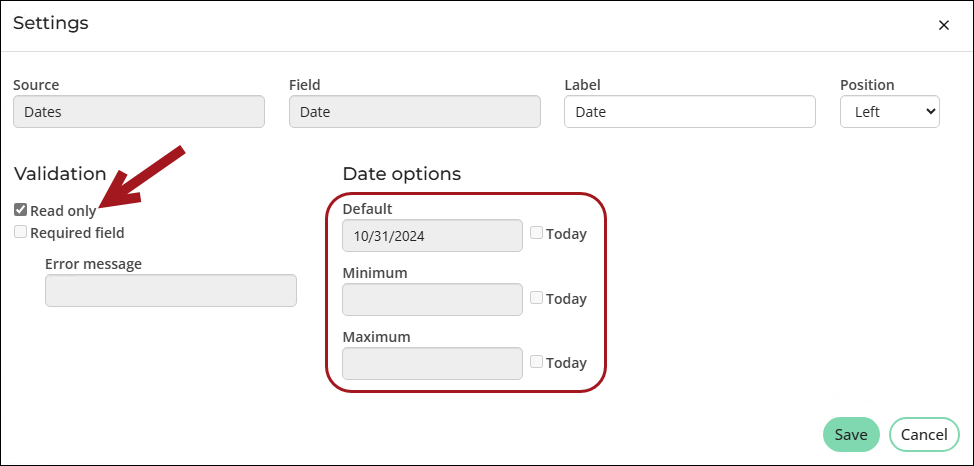Click the Required field label text
Screen dimensions: 974x466
(x=77, y=233)
